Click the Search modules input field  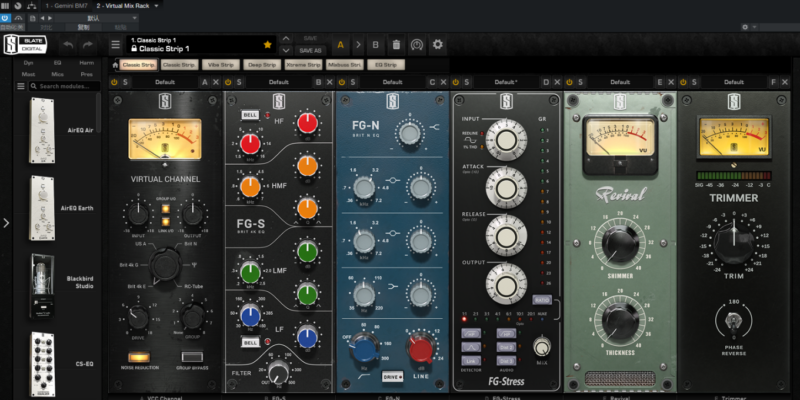pos(64,86)
